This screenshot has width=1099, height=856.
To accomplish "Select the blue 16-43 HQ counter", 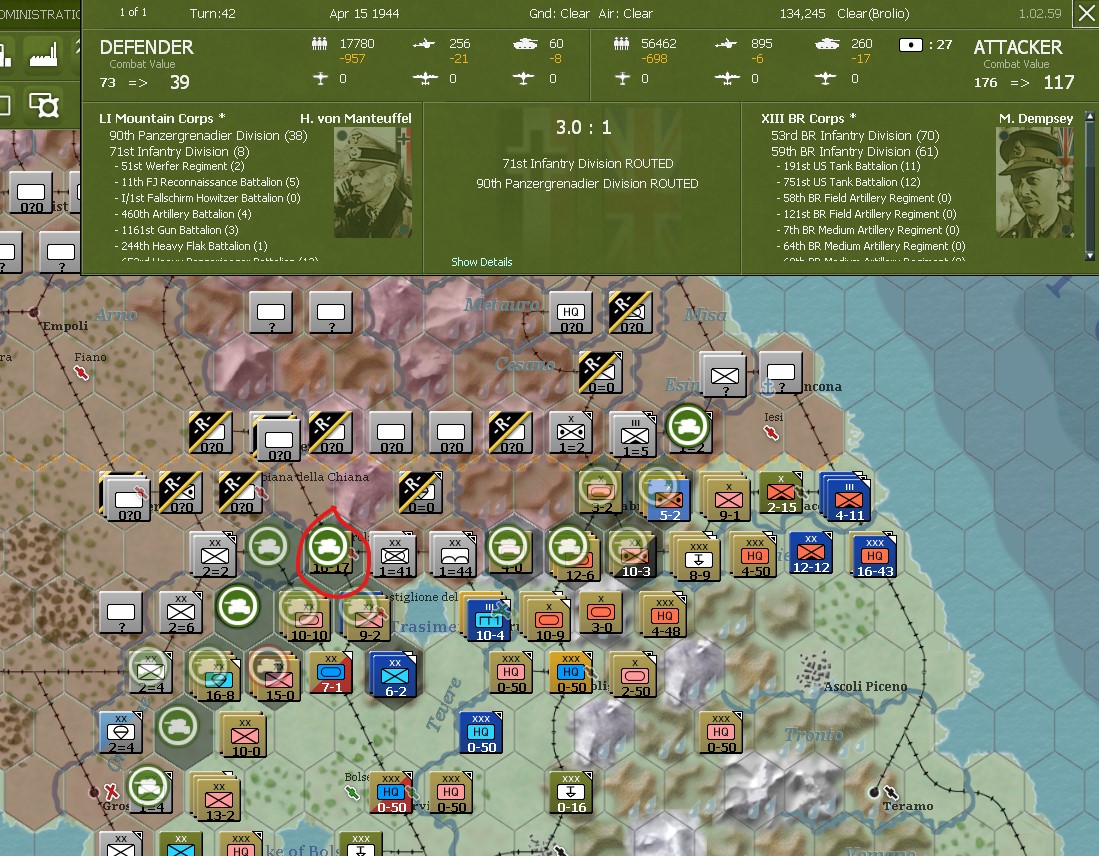I will (x=875, y=556).
